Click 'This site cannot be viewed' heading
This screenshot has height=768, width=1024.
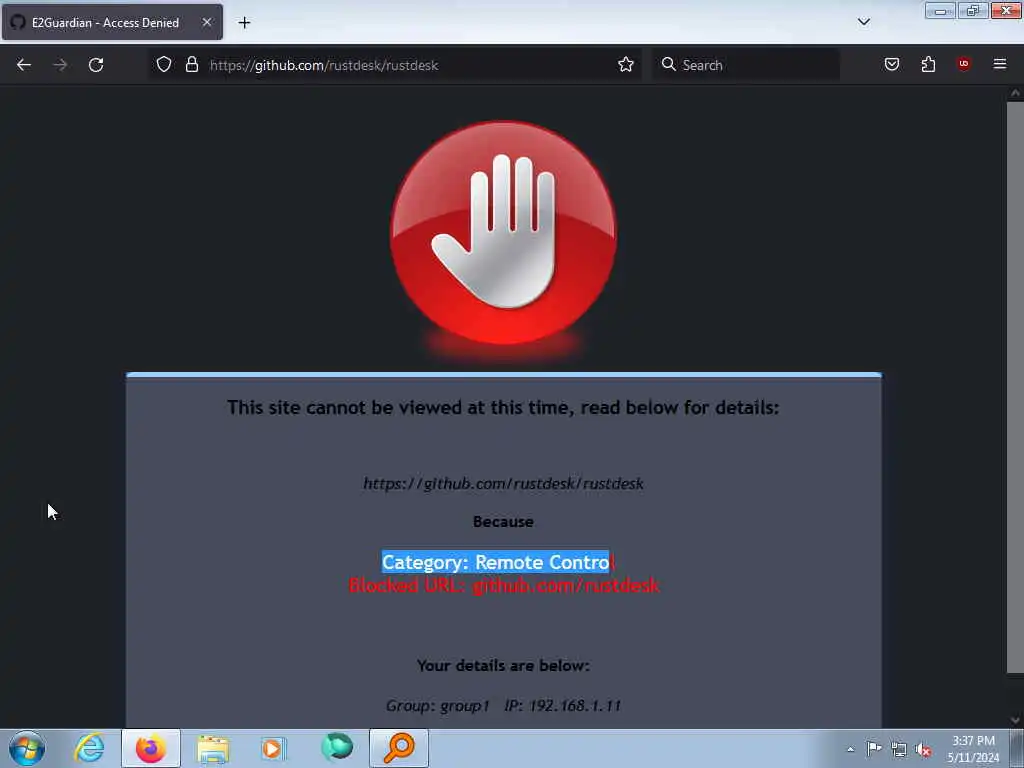(x=504, y=408)
